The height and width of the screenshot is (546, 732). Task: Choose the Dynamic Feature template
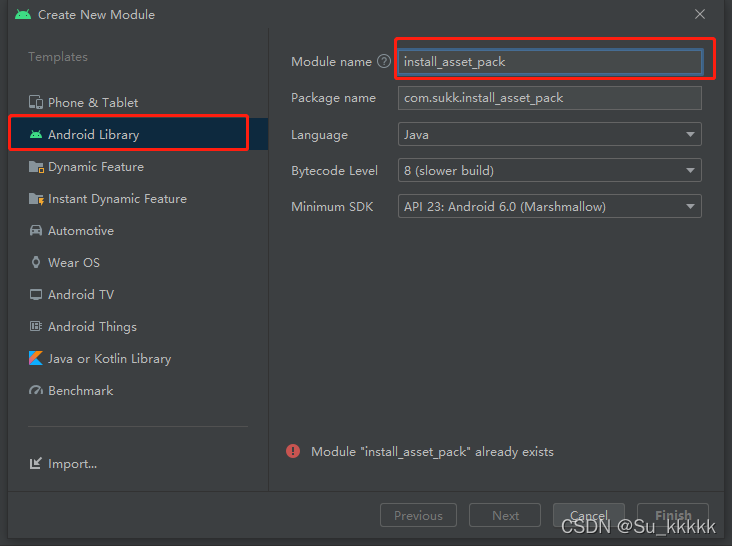pos(138,167)
